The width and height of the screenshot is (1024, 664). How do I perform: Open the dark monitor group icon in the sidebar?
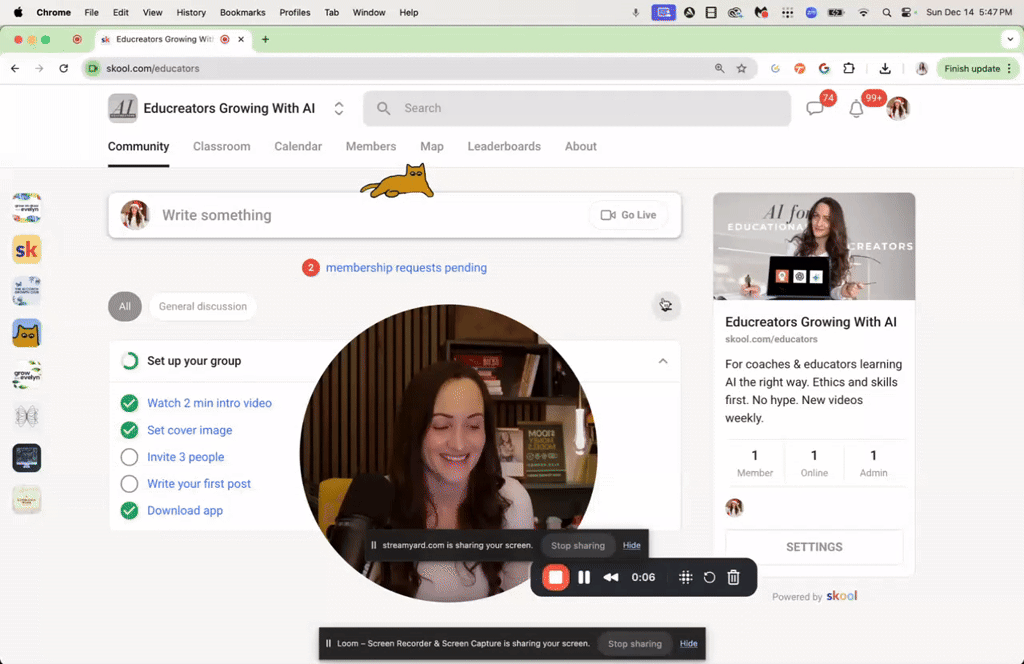27,458
